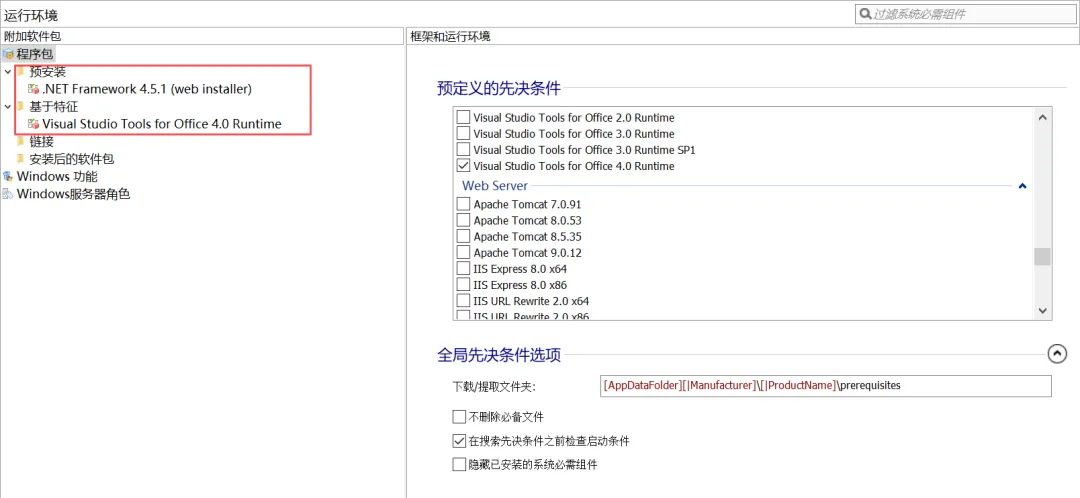Collapse the Web Server group
Image resolution: width=1080 pixels, height=498 pixels.
(1023, 186)
